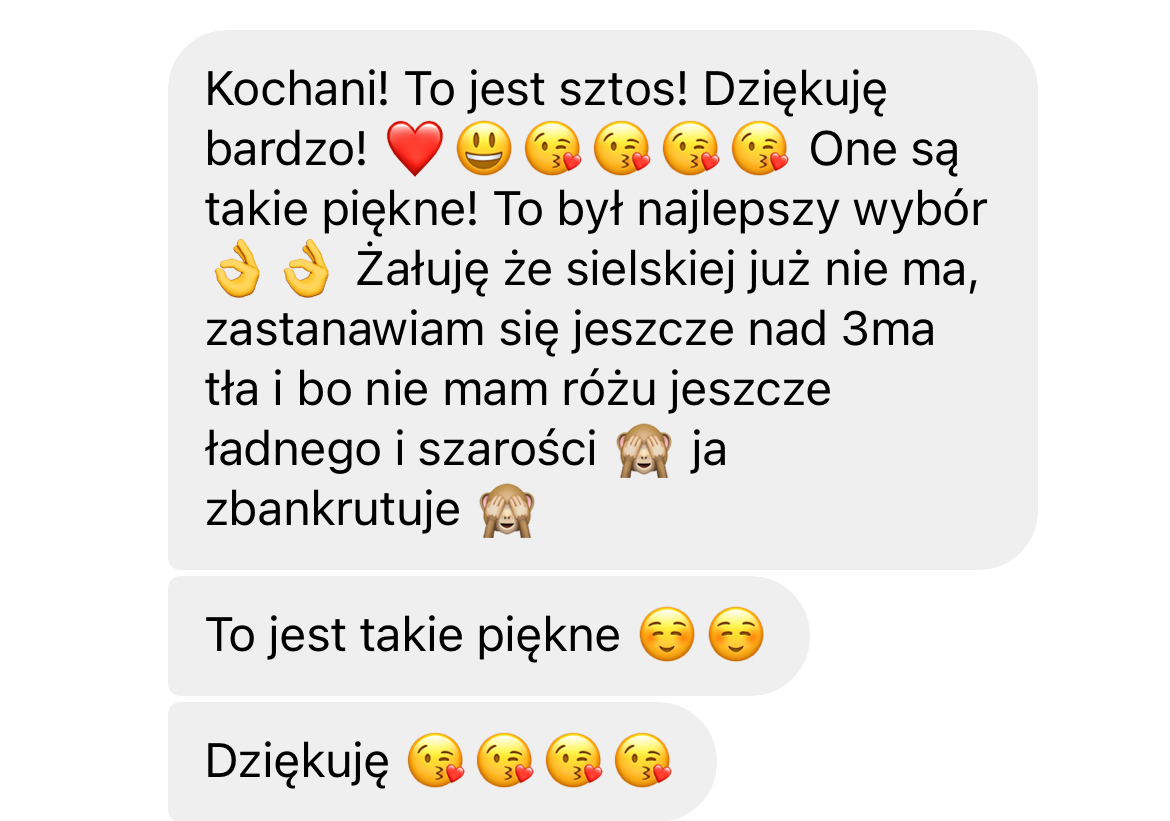Click the first relieved face emoji
The height and width of the screenshot is (821, 1170).
pyautogui.click(x=667, y=634)
